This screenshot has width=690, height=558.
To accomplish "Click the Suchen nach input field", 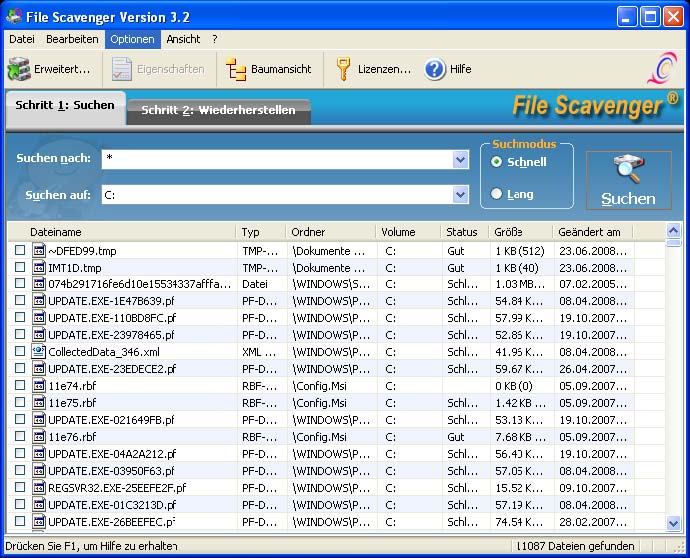I will 277,159.
